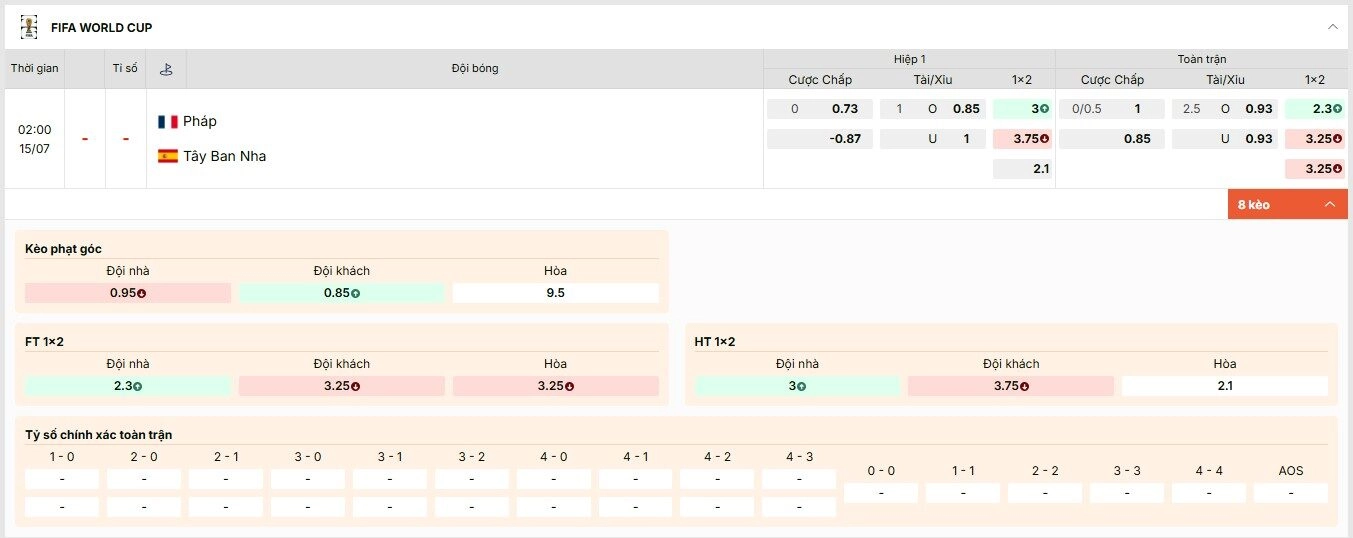Collapse the orange 8 kèo button
Screen dimensions: 1353x538
point(1287,204)
